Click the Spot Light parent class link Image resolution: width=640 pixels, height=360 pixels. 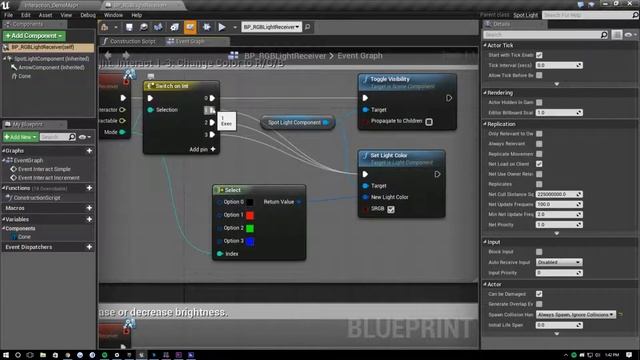526,15
